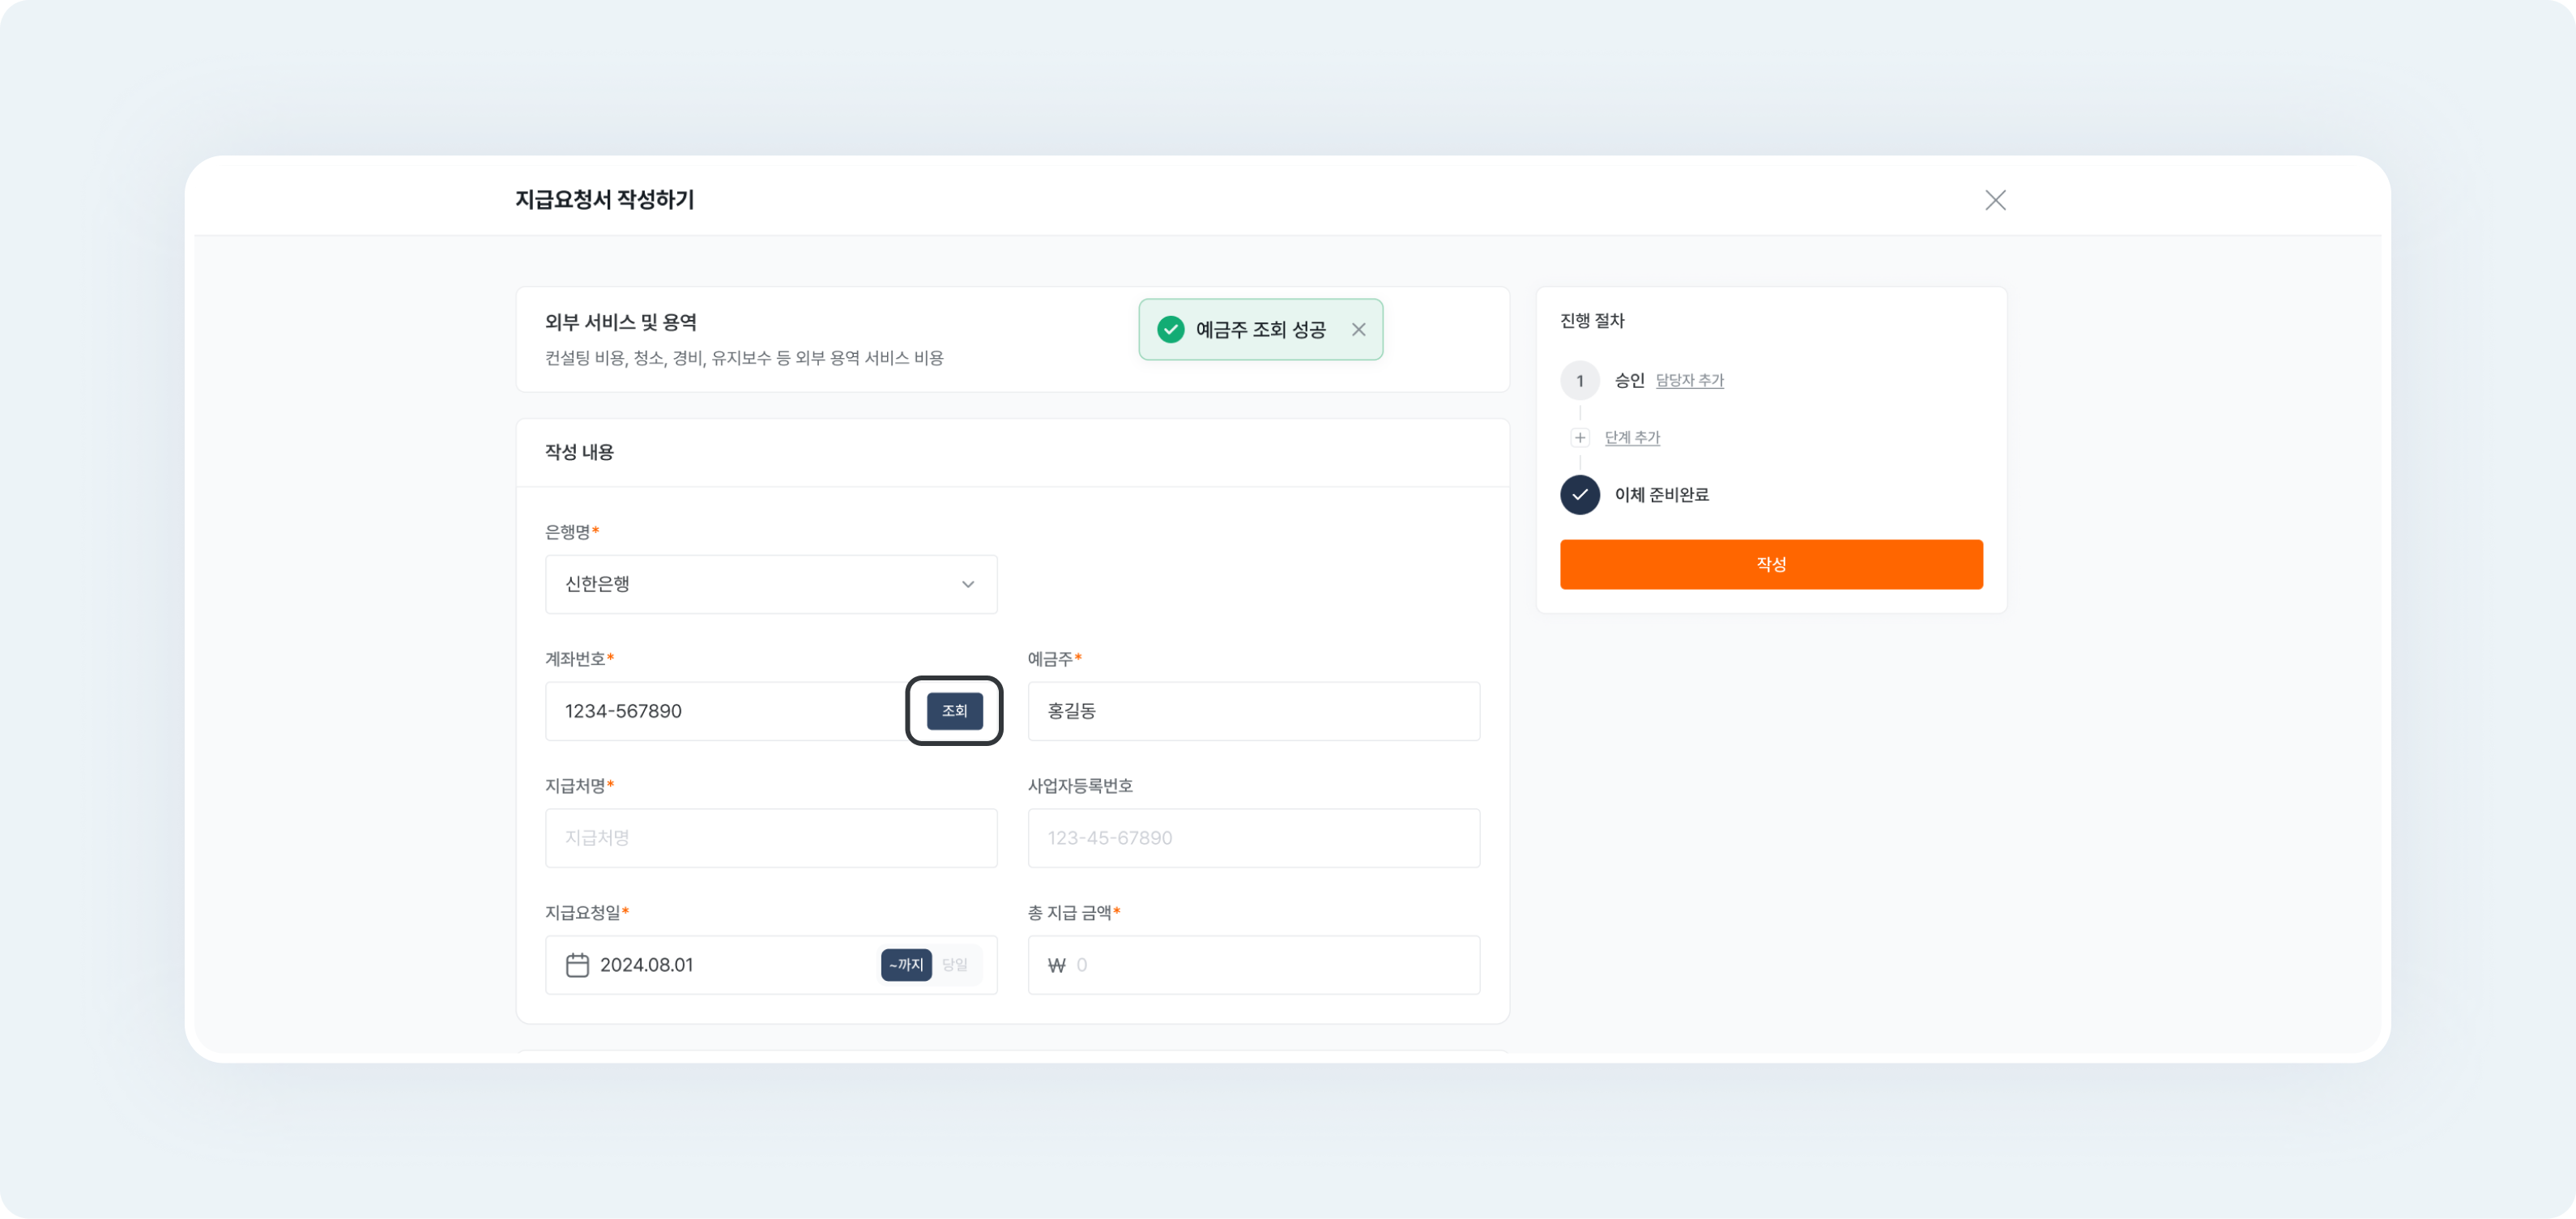Click the account number field showing 1234-567890
This screenshot has width=2576, height=1219.
pyautogui.click(x=720, y=711)
